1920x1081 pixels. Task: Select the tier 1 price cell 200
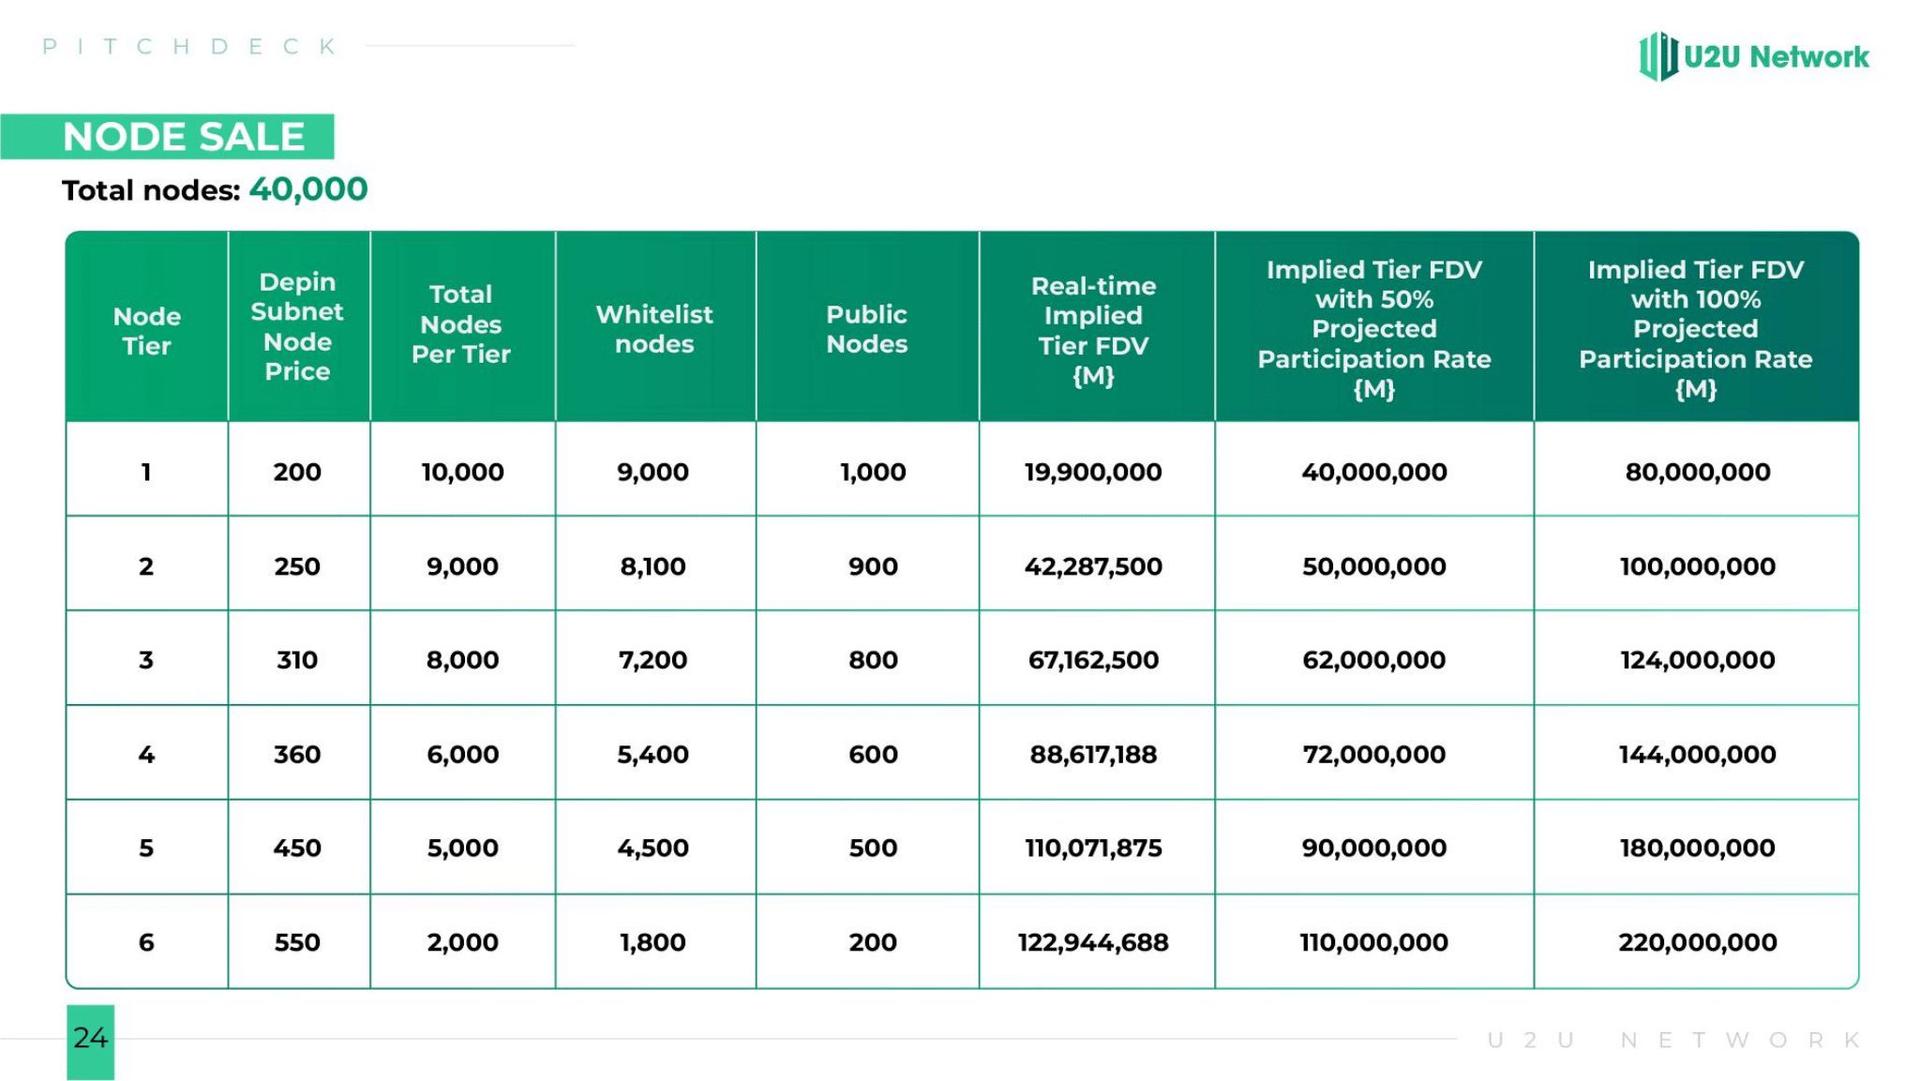(x=299, y=469)
